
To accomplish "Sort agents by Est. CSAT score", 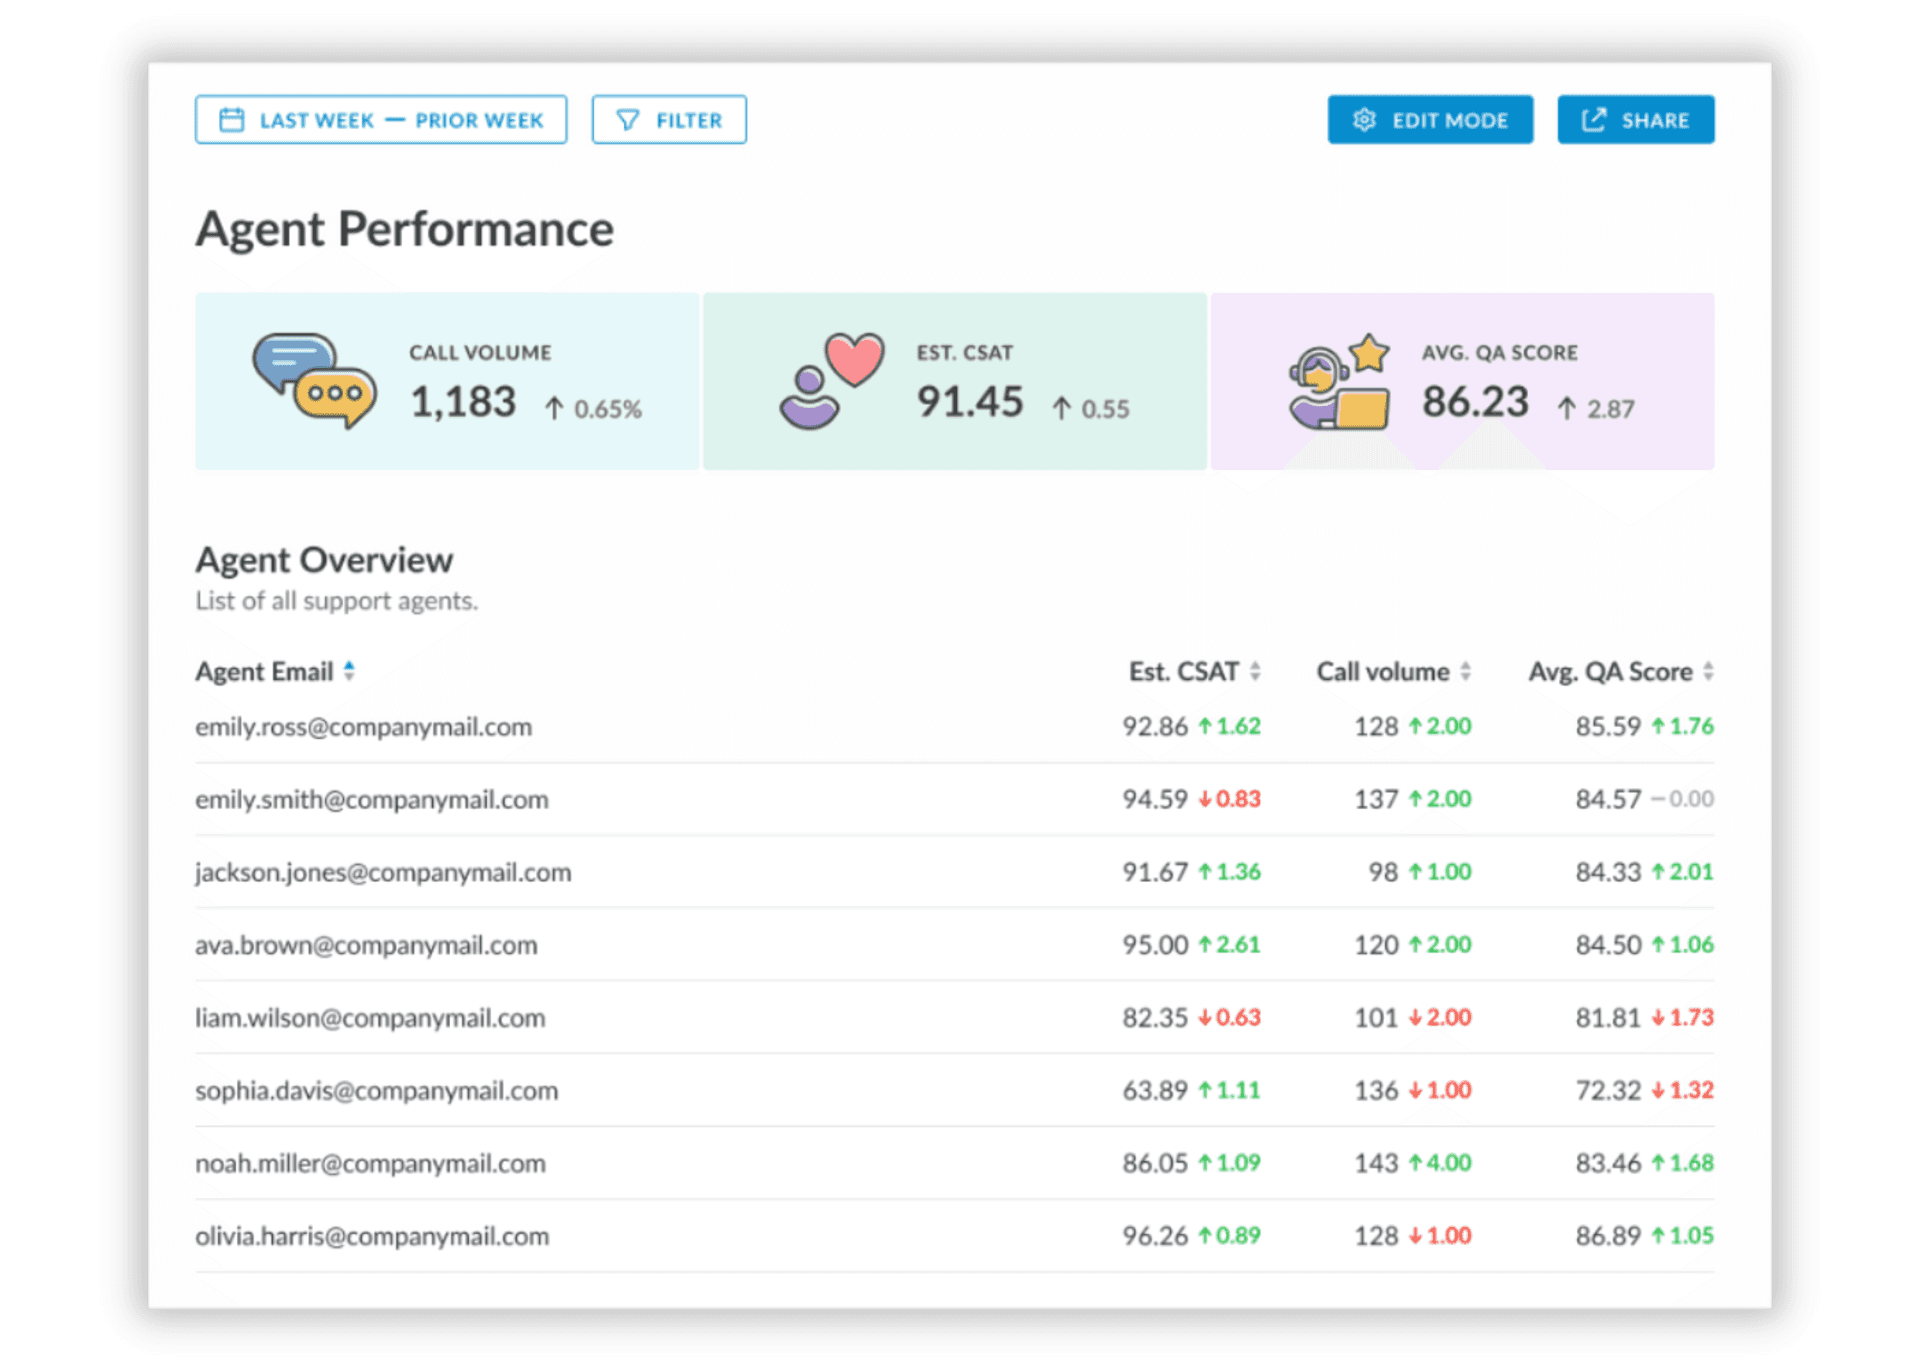I will [x=1255, y=671].
